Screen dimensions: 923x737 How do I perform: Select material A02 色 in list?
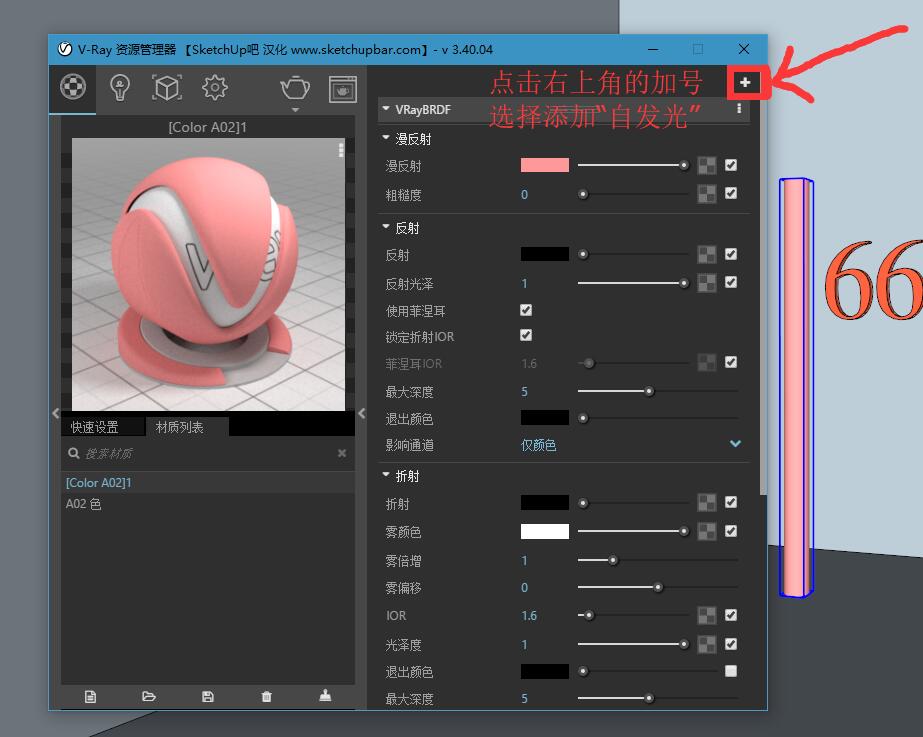[x=207, y=504]
